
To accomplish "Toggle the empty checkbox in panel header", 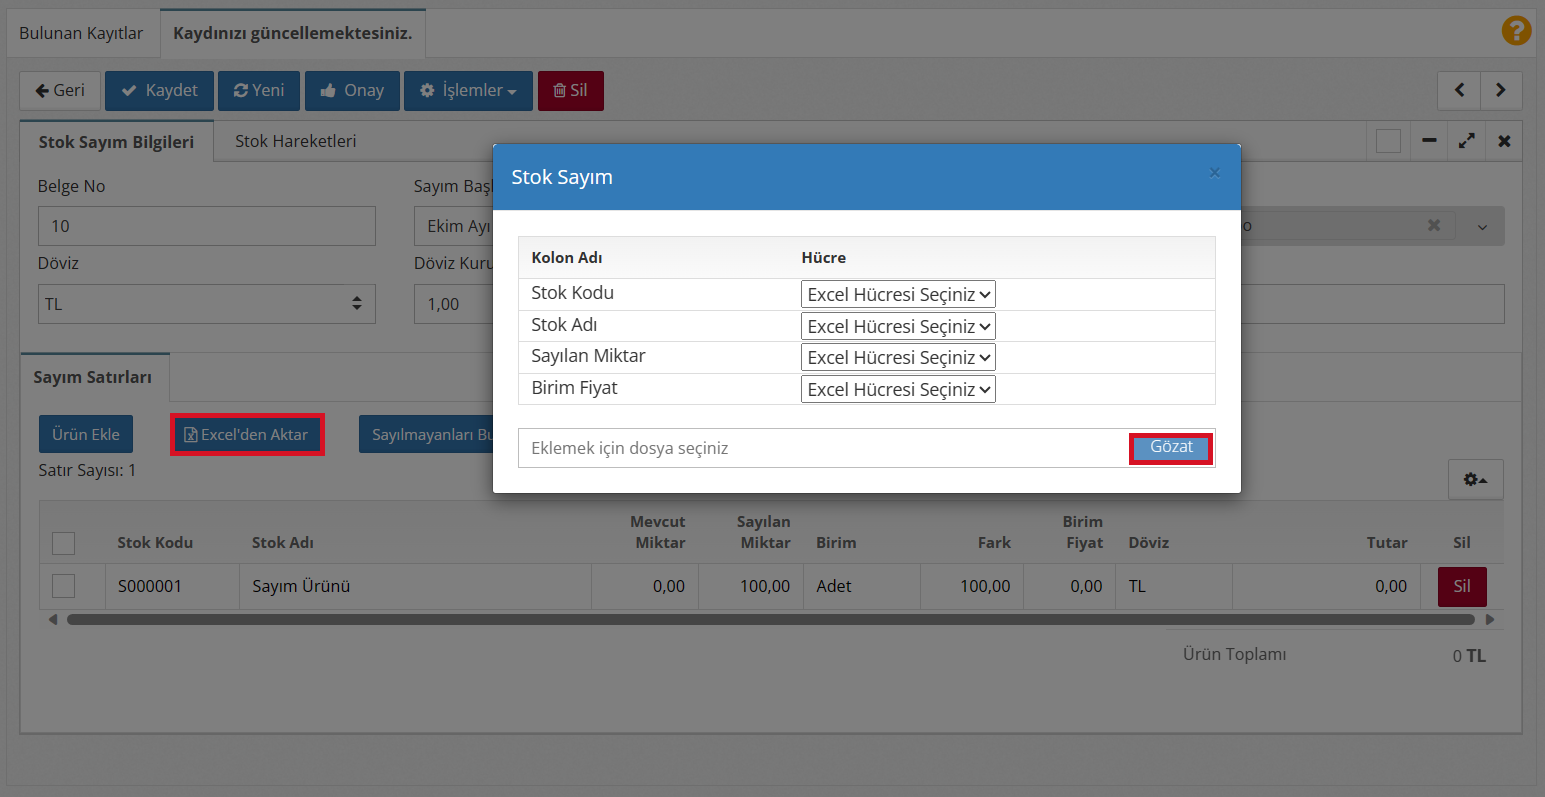I will pyautogui.click(x=1388, y=141).
